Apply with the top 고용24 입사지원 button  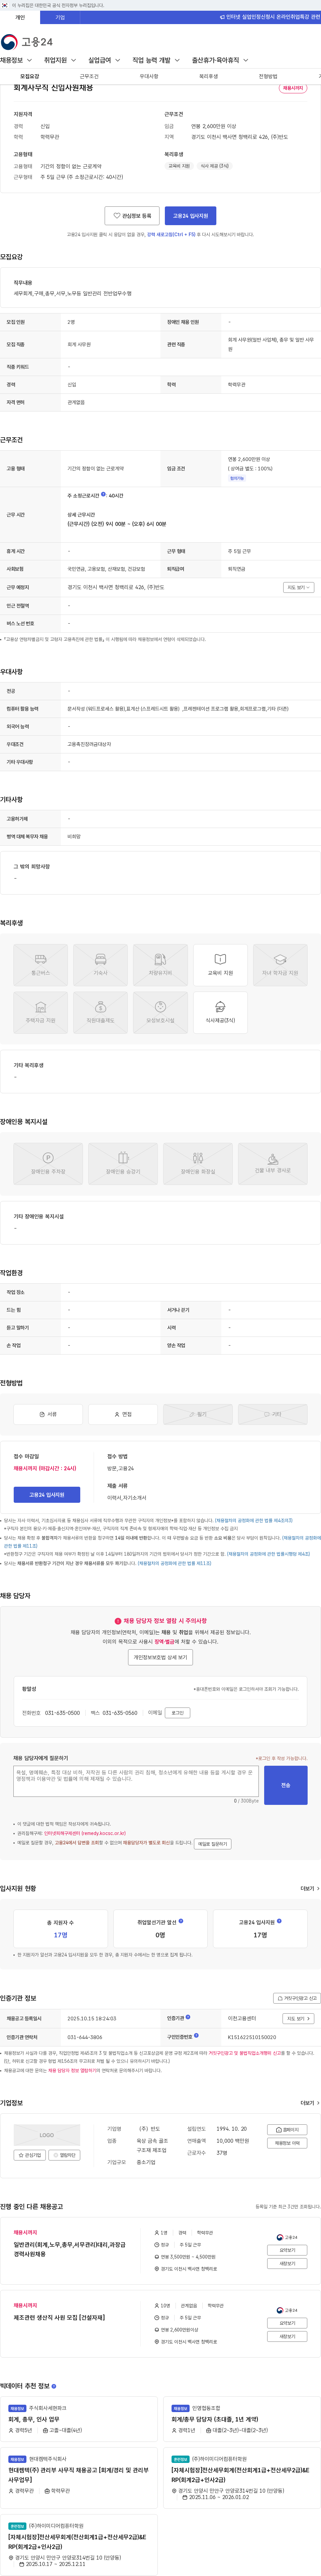pyautogui.click(x=190, y=216)
